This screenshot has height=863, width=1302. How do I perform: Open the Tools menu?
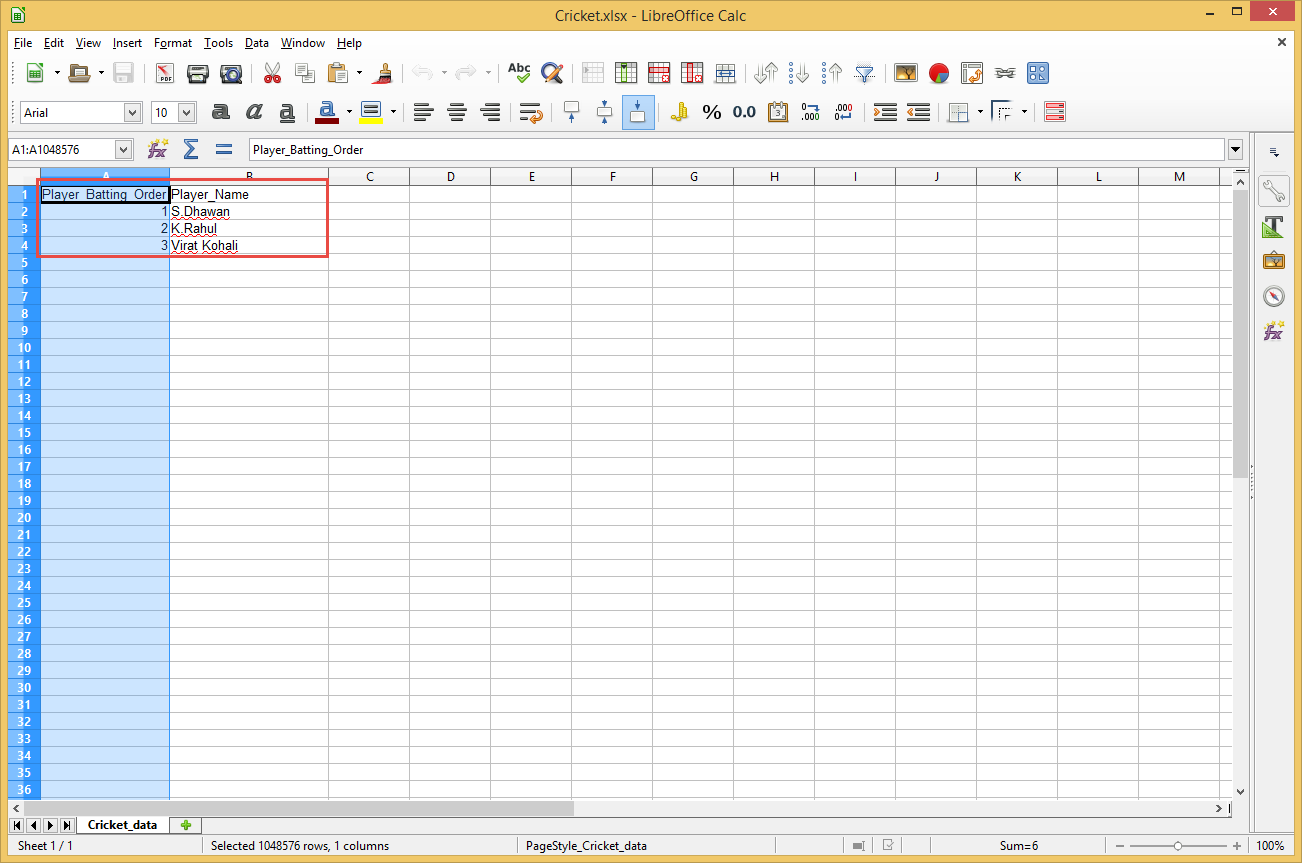218,43
